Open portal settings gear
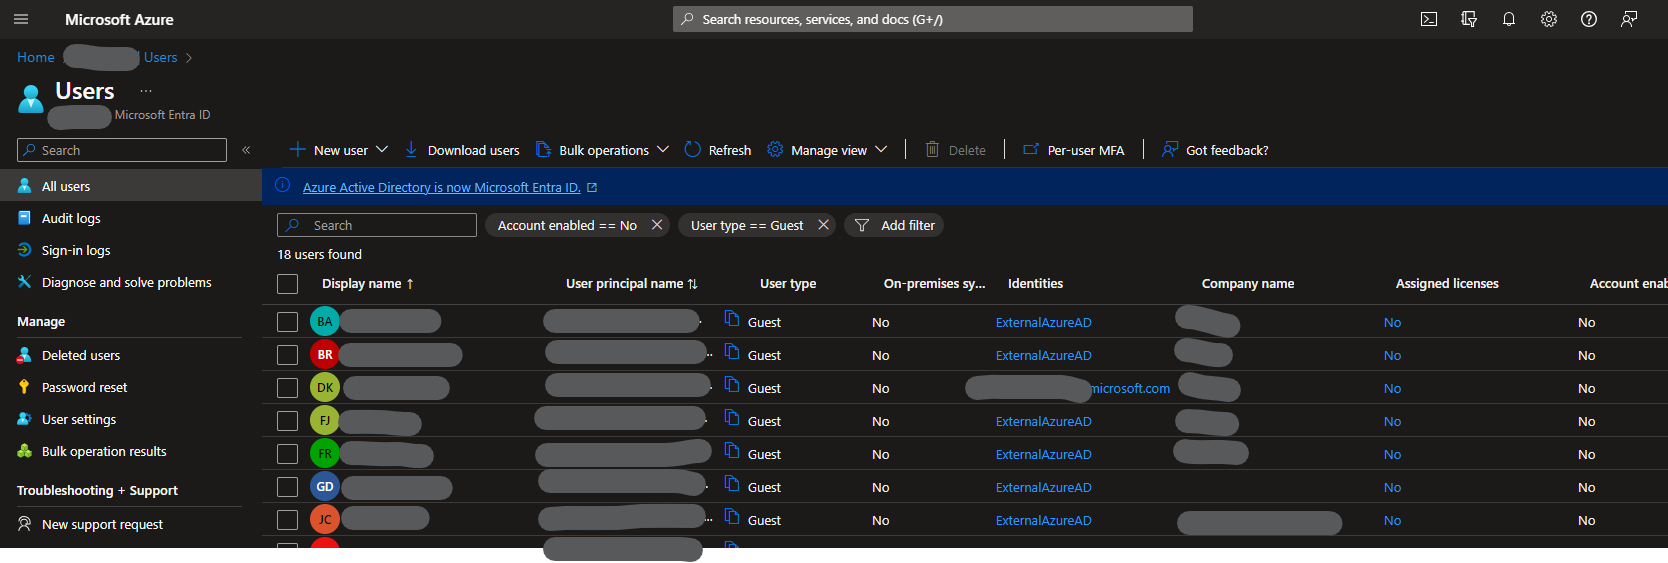The height and width of the screenshot is (563, 1668). coord(1549,19)
